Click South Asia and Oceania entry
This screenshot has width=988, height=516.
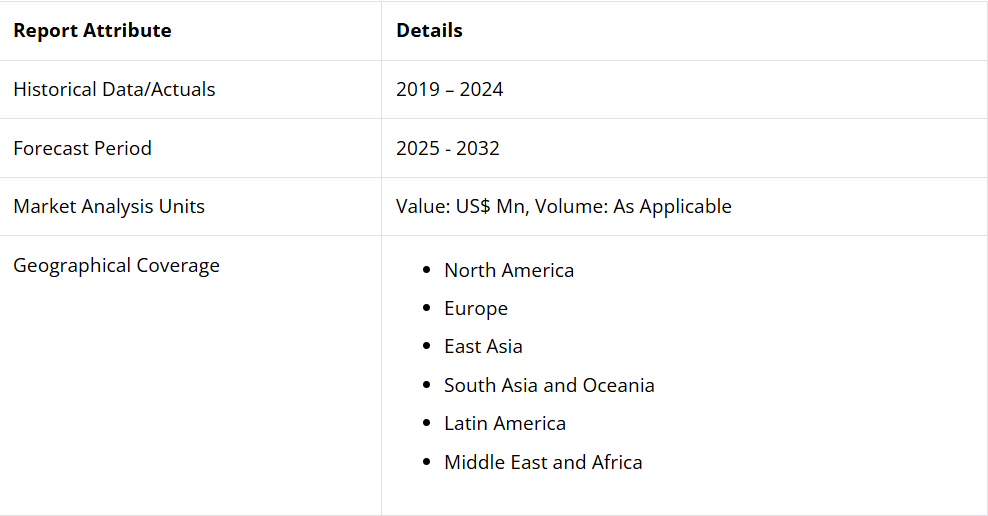[x=549, y=386]
